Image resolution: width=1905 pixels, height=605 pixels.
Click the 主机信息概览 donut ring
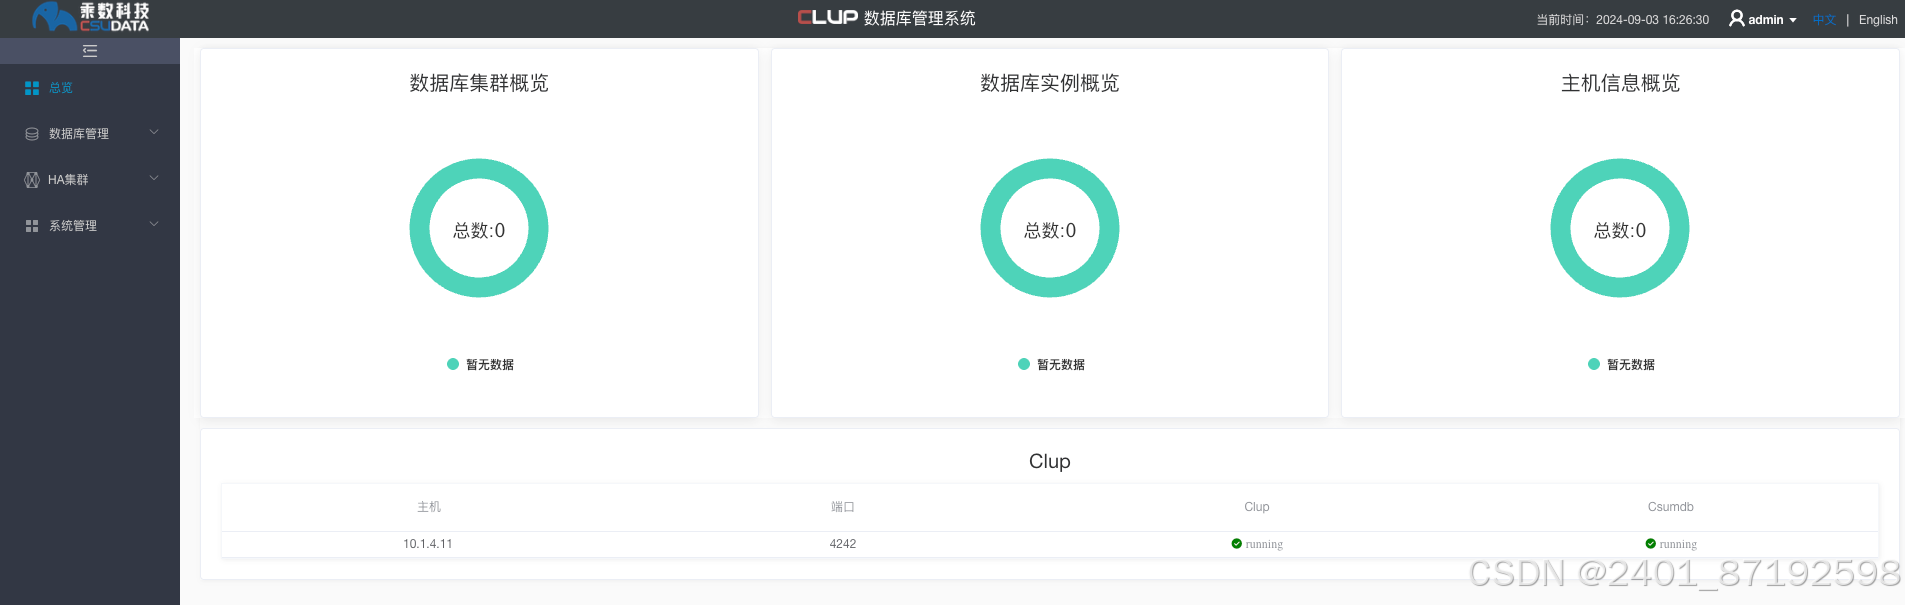(1620, 168)
